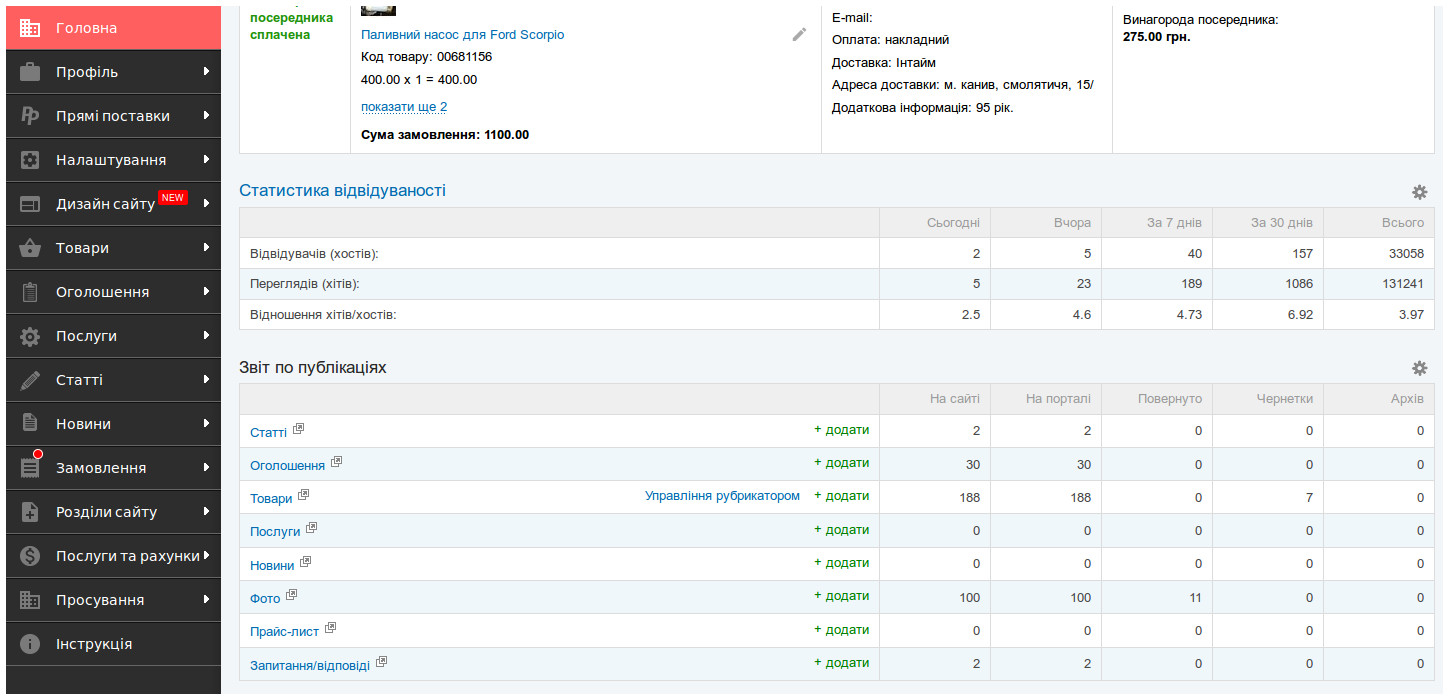1450x700 pixels.
Task: Click + додати in Запитання/відповіді row
Action: [x=841, y=663]
